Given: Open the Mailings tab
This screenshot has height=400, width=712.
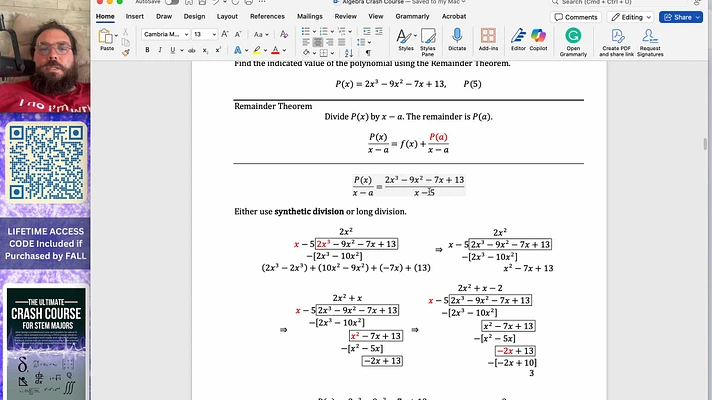Looking at the screenshot, I should point(310,16).
